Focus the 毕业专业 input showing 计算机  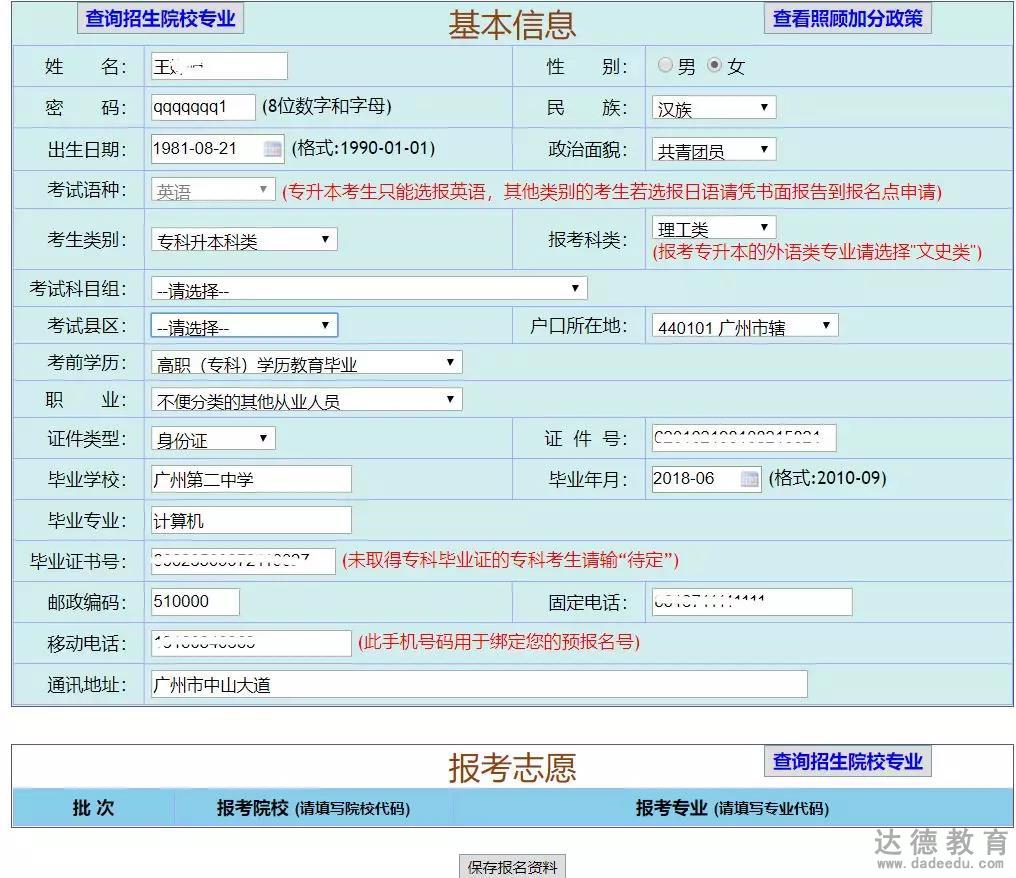[x=251, y=520]
